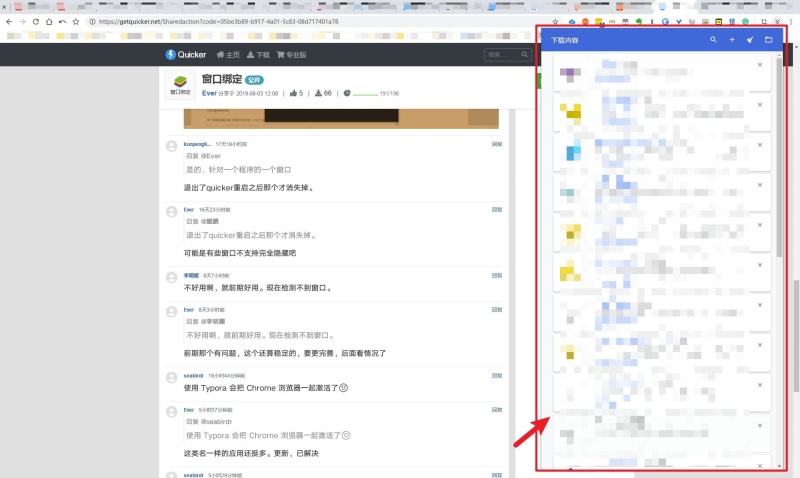This screenshot has width=800, height=478.
Task: Click the 窗口绑定 page title
Action: 221,79
